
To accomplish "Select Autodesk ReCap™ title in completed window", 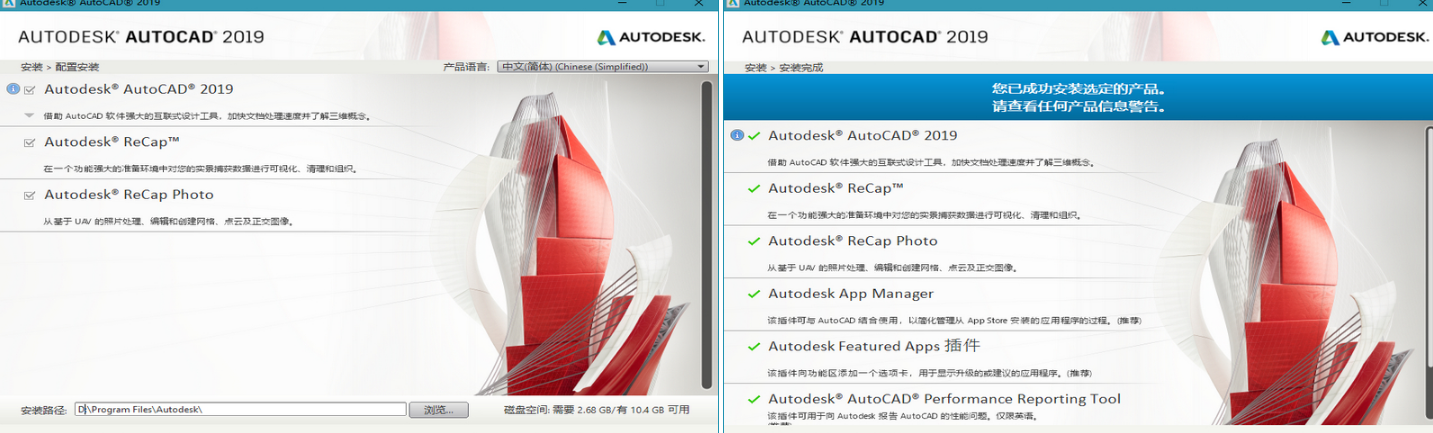I will (836, 188).
